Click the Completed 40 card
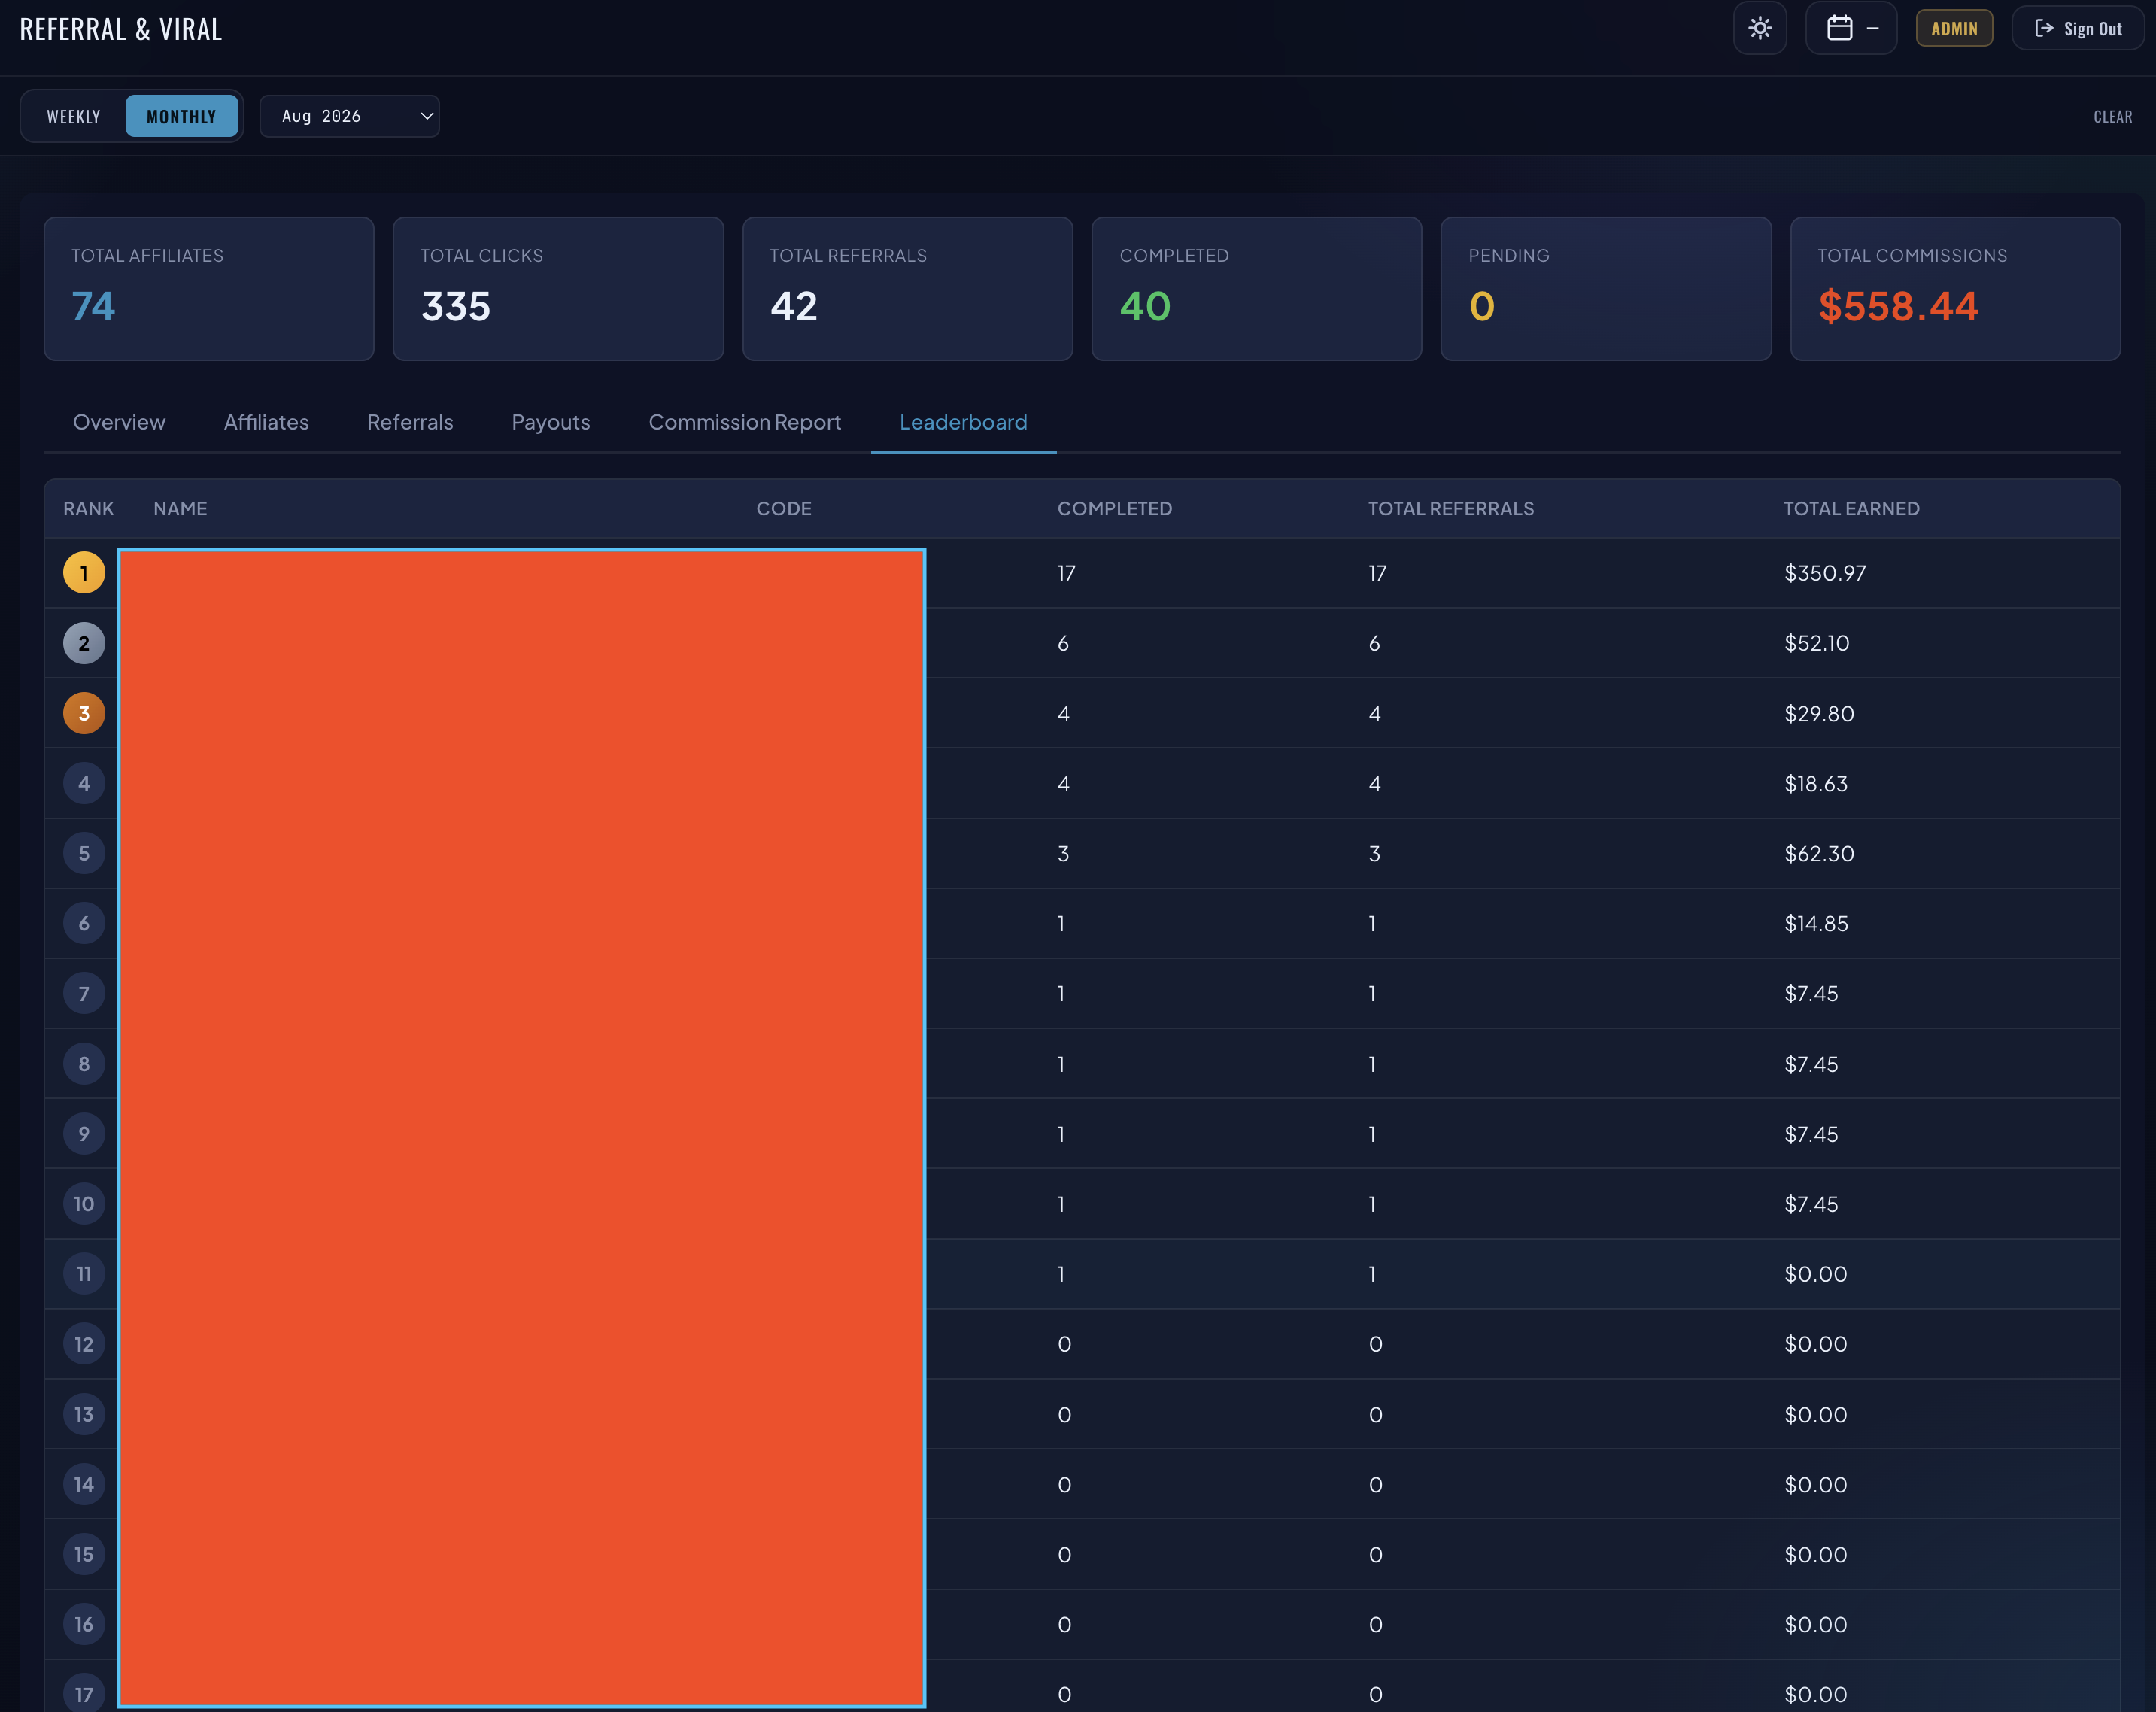 [x=1256, y=289]
